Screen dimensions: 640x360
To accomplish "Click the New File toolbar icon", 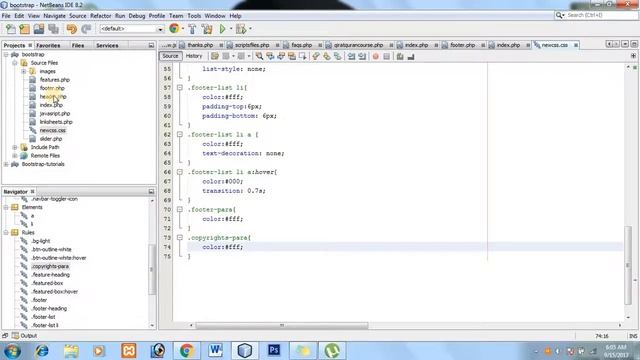I will pyautogui.click(x=11, y=29).
